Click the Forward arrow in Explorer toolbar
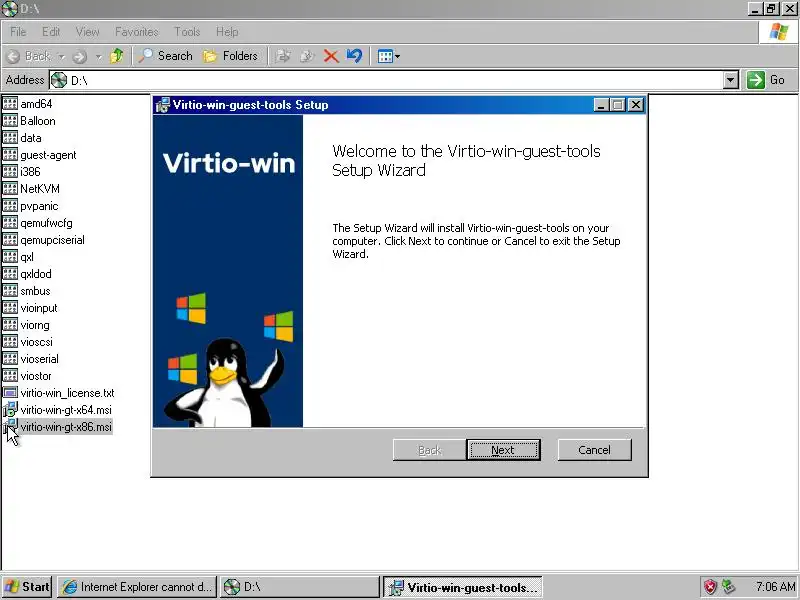Viewport: 800px width, 600px height. click(80, 56)
